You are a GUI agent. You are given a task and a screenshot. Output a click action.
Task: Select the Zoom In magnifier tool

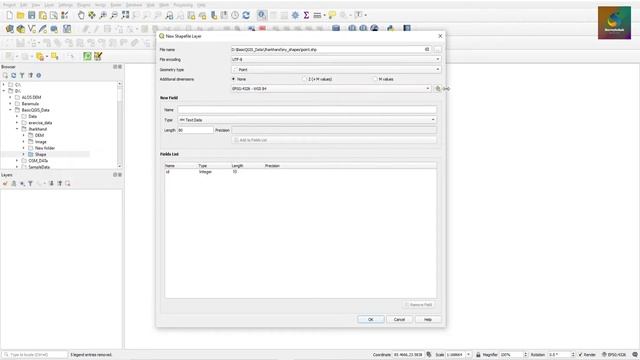tap(103, 16)
